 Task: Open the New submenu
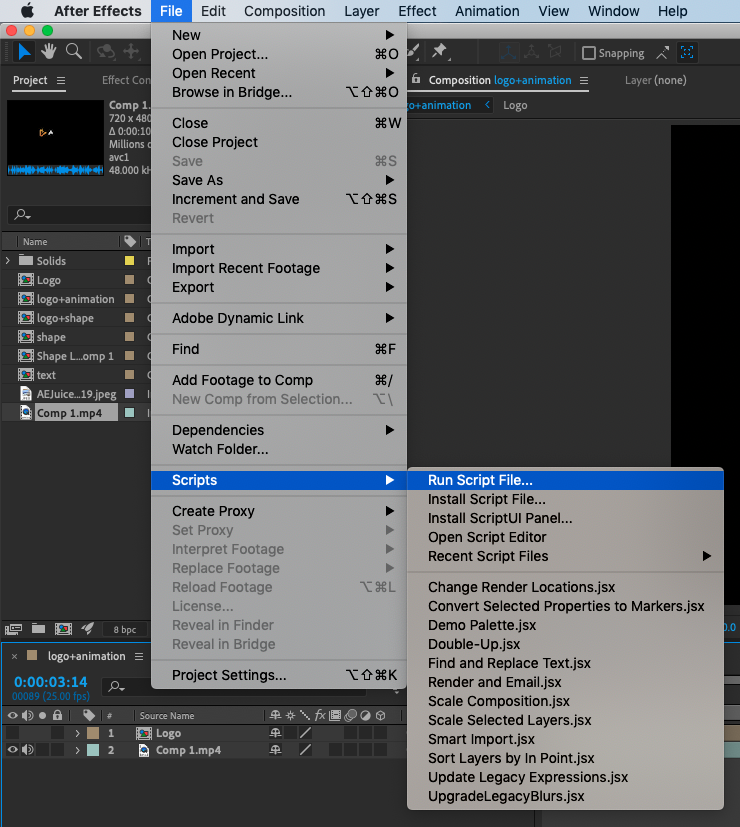tap(278, 35)
